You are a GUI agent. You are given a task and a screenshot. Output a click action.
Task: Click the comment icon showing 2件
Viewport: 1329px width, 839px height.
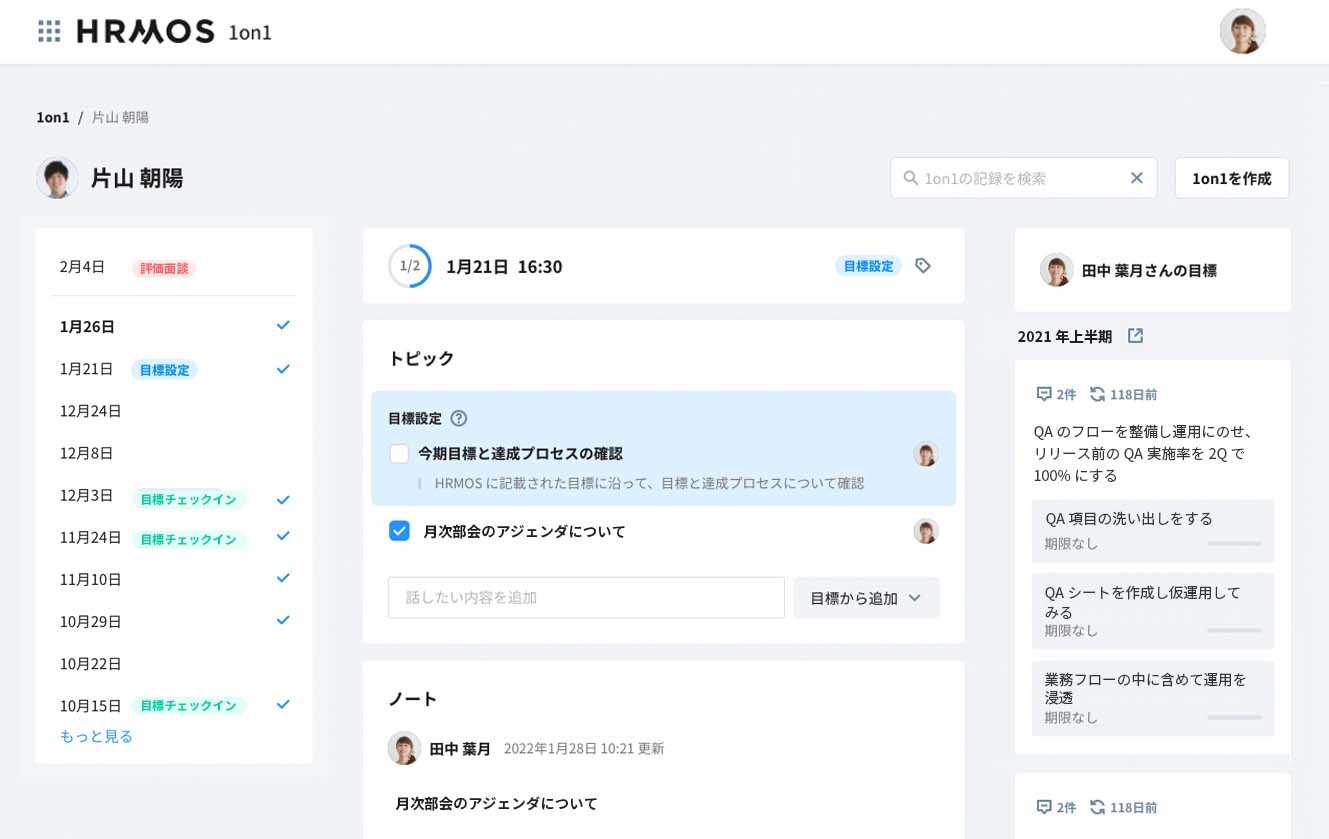click(1045, 394)
